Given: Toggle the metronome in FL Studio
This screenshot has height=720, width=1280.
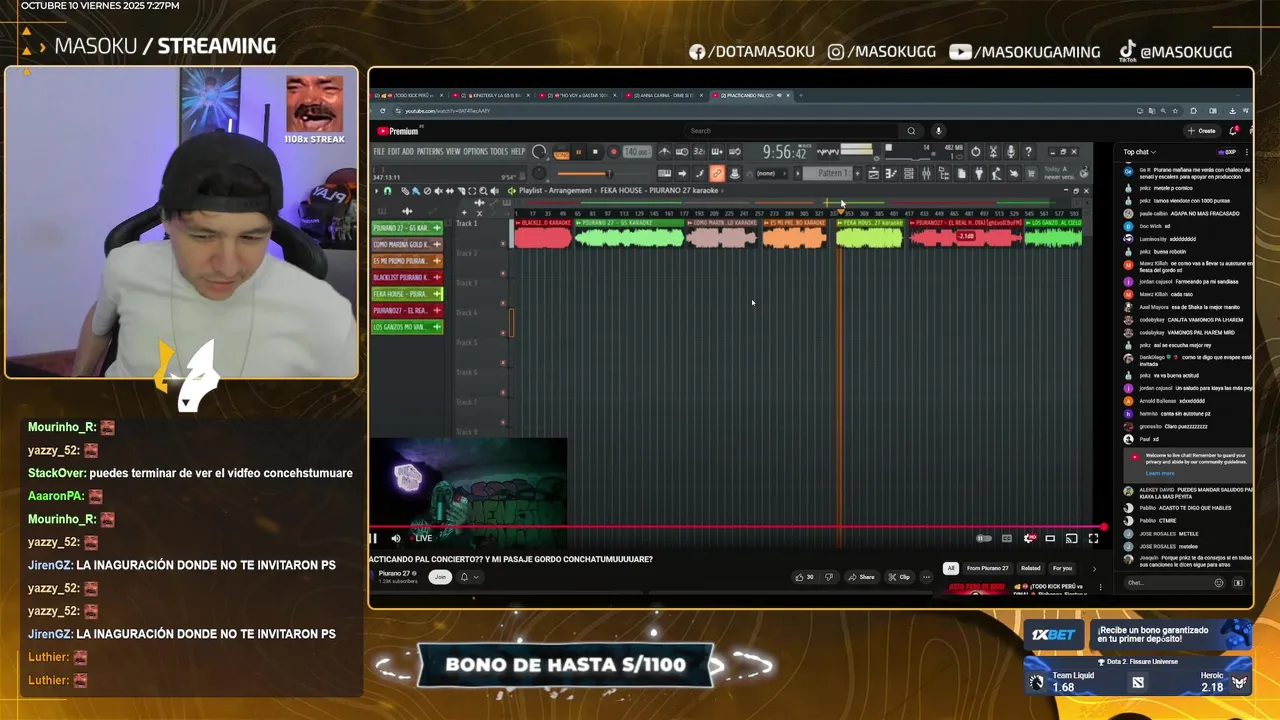Looking at the screenshot, I should point(664,152).
